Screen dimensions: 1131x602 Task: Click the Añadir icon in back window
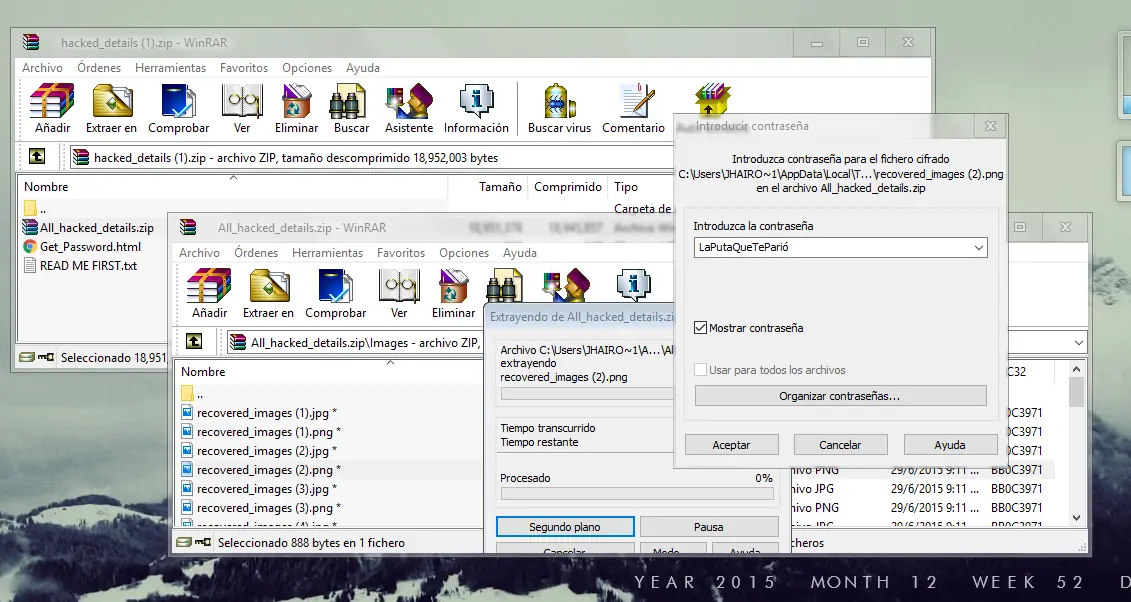coord(52,108)
